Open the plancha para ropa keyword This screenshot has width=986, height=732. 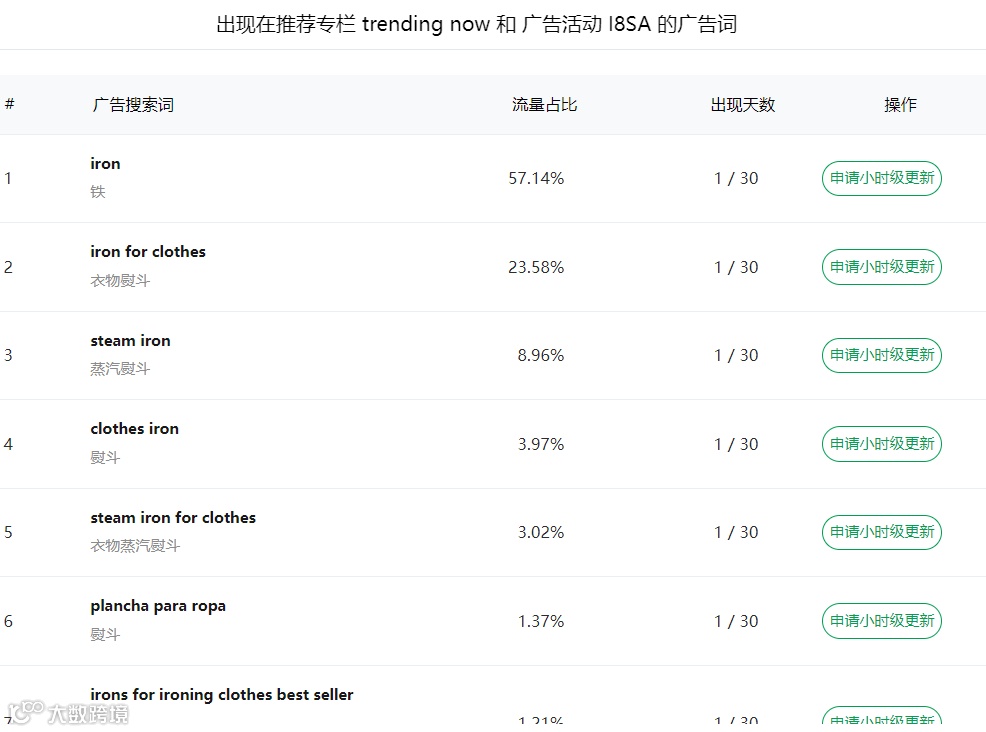158,606
